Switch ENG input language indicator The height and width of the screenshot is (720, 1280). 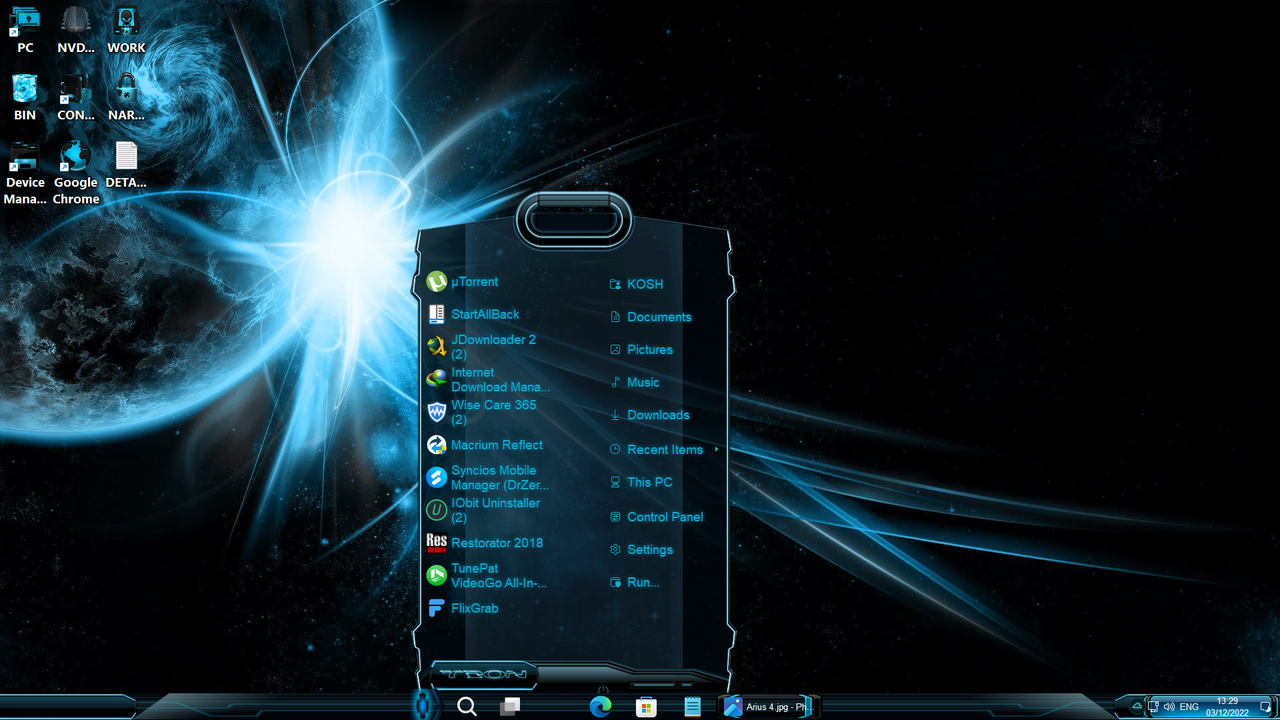coord(1189,707)
